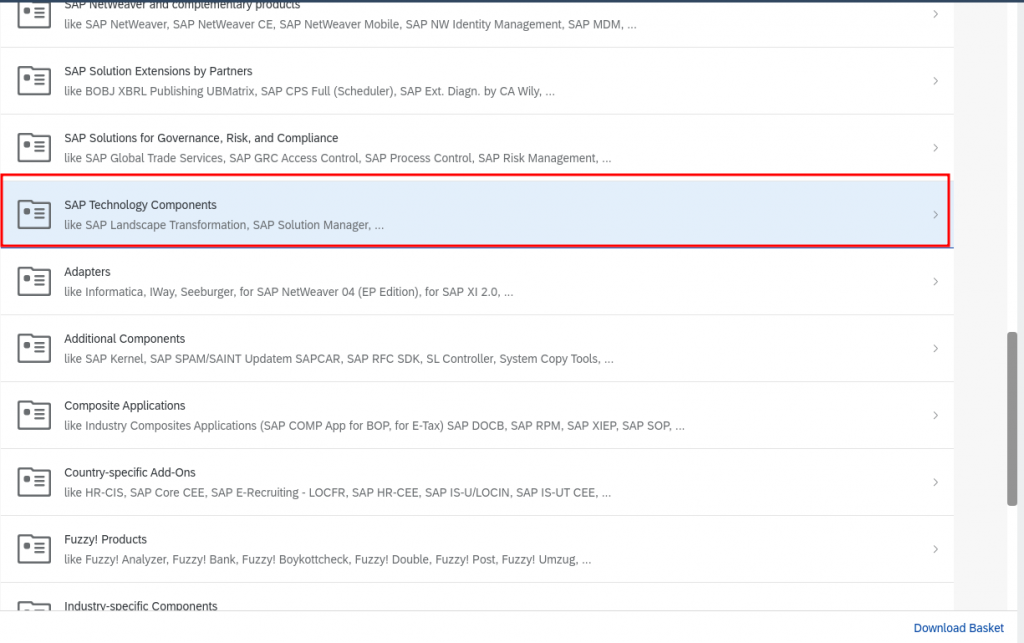Click the Fuzzy! Products folder icon
1024x643 pixels.
34,549
